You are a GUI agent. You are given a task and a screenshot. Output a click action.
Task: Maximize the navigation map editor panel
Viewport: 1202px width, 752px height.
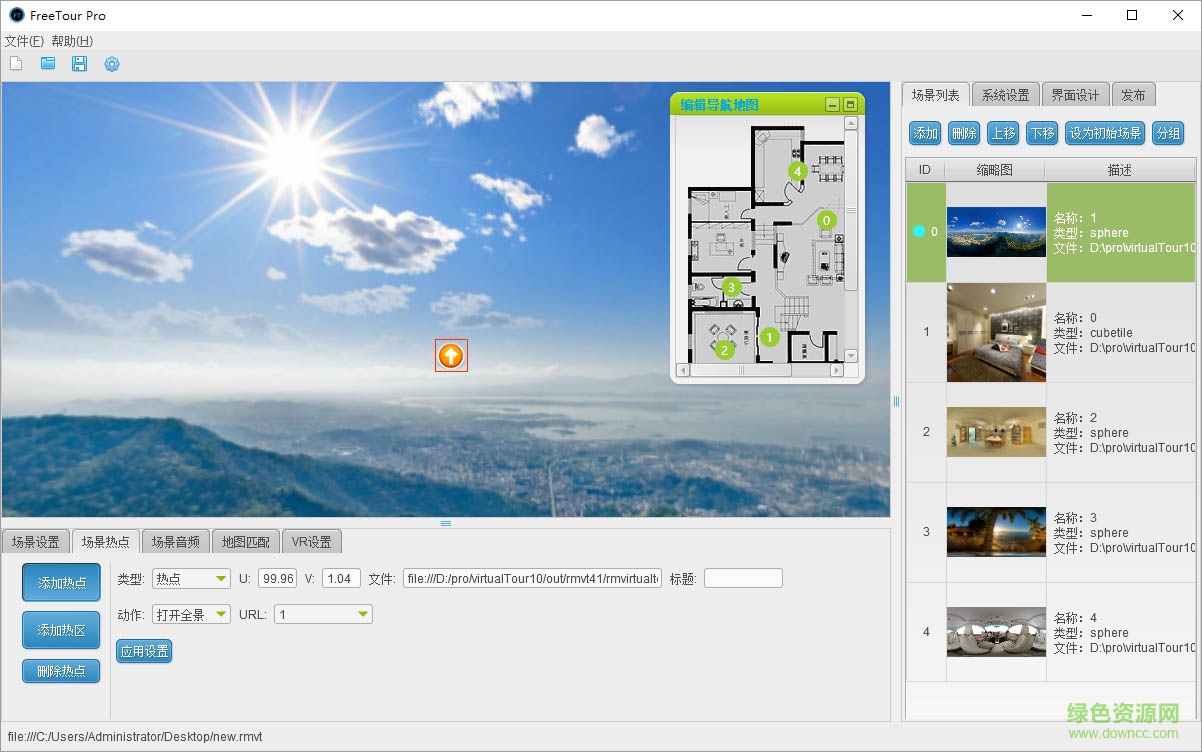click(x=850, y=105)
